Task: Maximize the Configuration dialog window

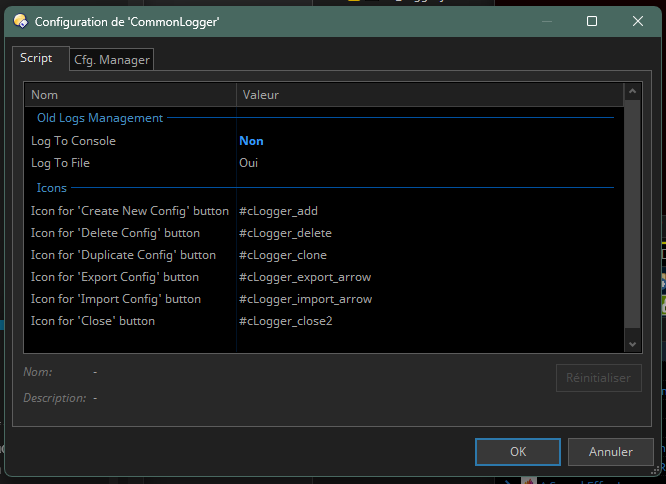Action: (591, 21)
